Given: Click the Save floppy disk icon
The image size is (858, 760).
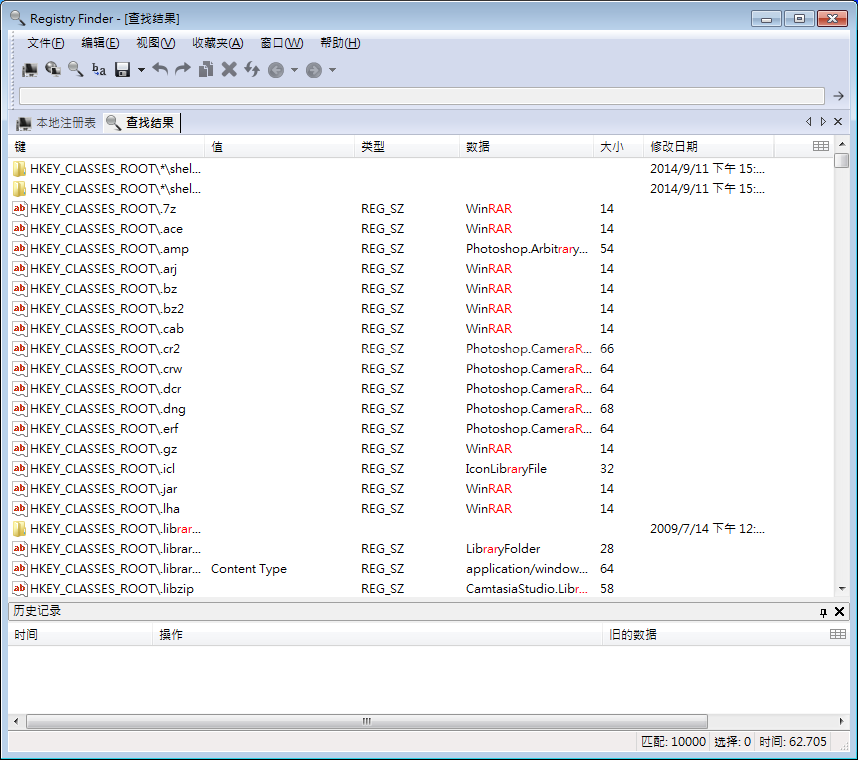Looking at the screenshot, I should pos(123,69).
